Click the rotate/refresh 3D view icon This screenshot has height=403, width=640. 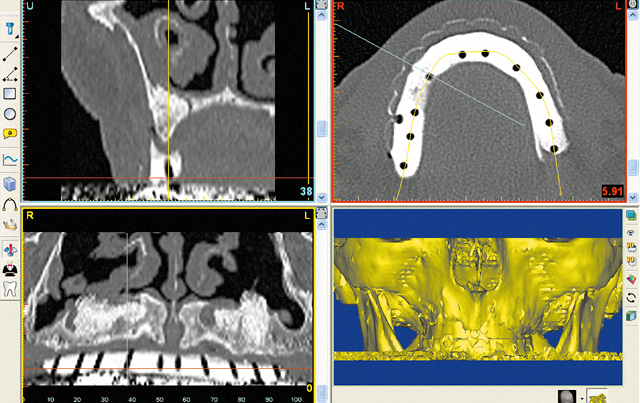631,298
